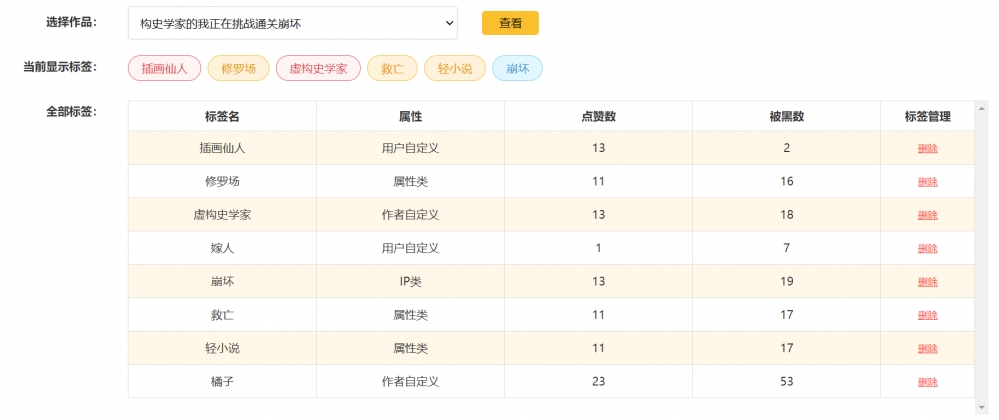Click the 修罗场 cell in the table
The image size is (999, 420).
tap(222, 181)
